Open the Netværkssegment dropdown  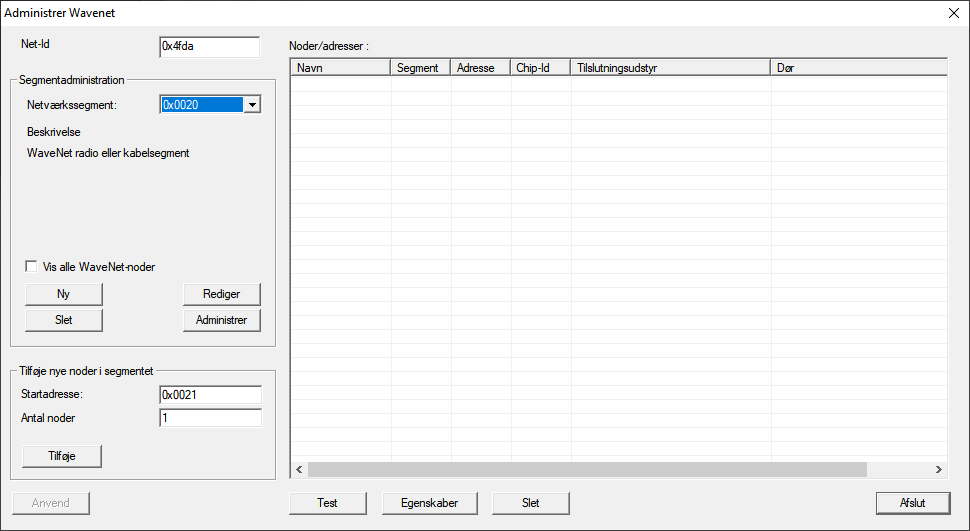click(x=252, y=104)
